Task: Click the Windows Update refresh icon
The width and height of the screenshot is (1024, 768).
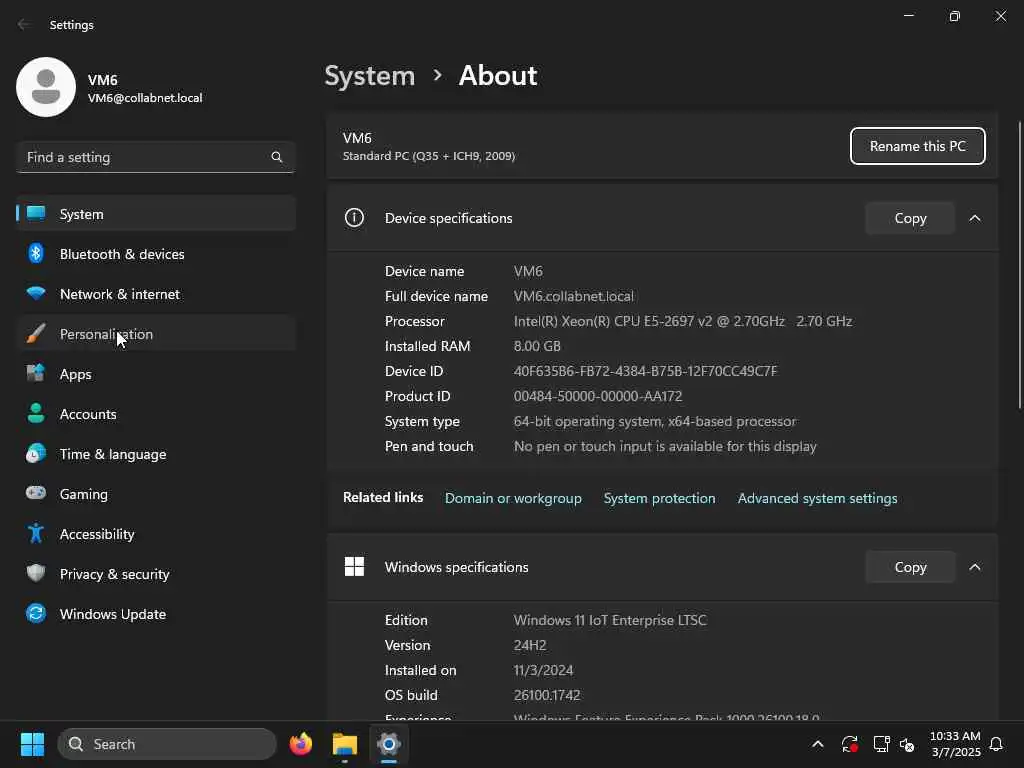Action: [x=36, y=613]
